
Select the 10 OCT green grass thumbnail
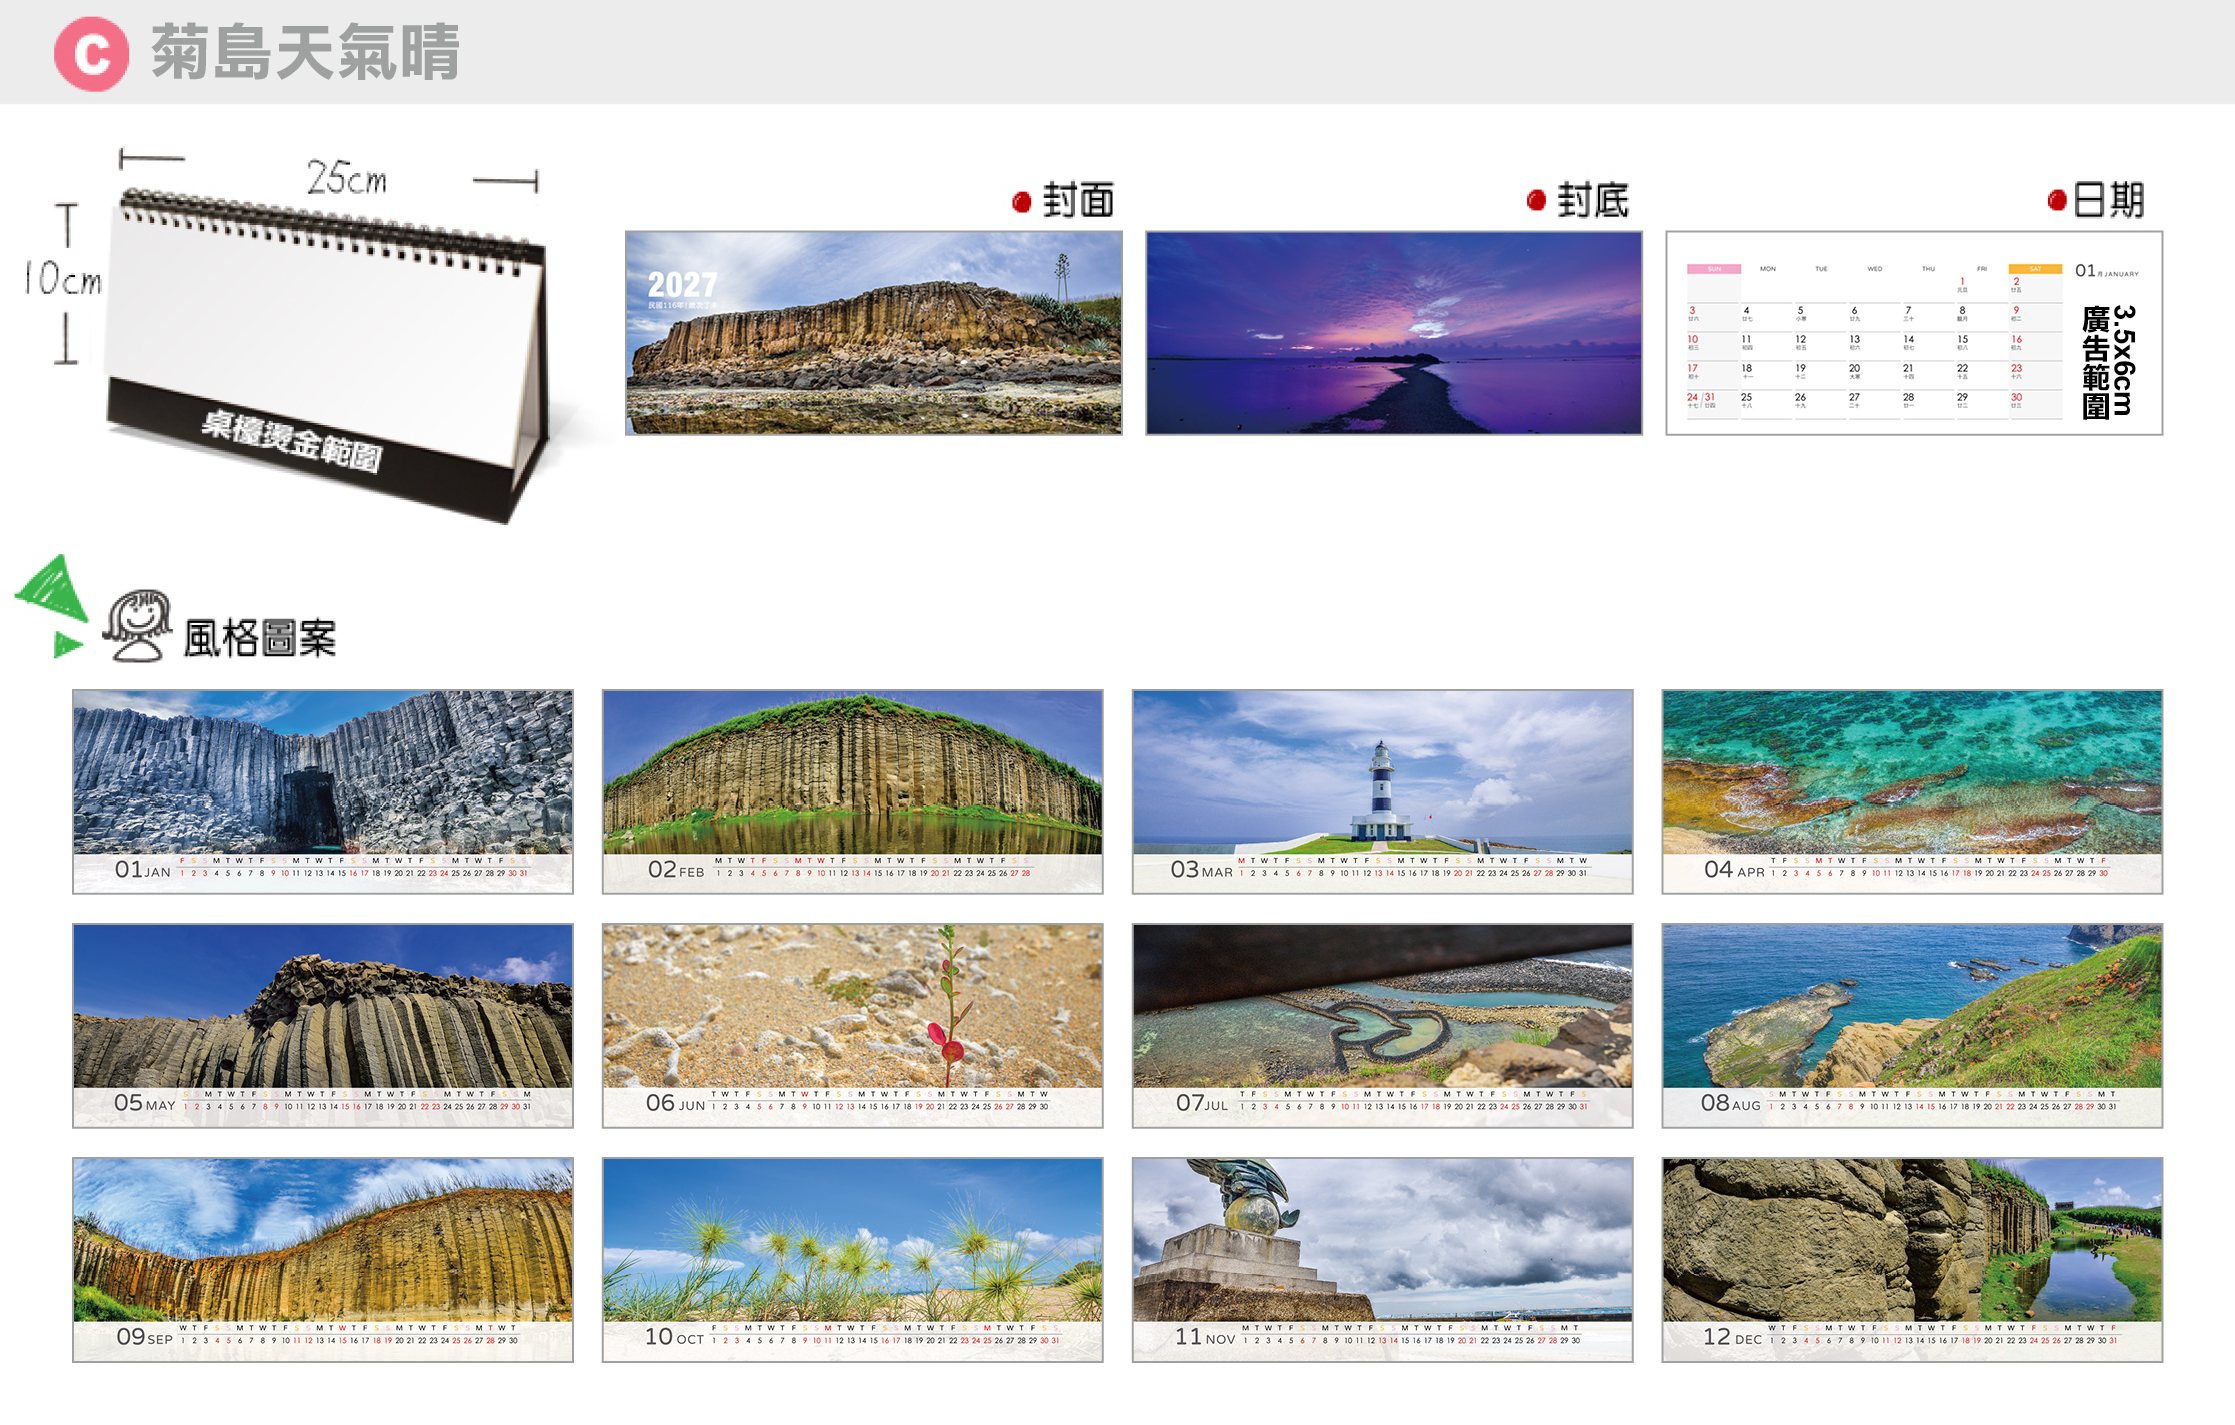click(852, 1259)
